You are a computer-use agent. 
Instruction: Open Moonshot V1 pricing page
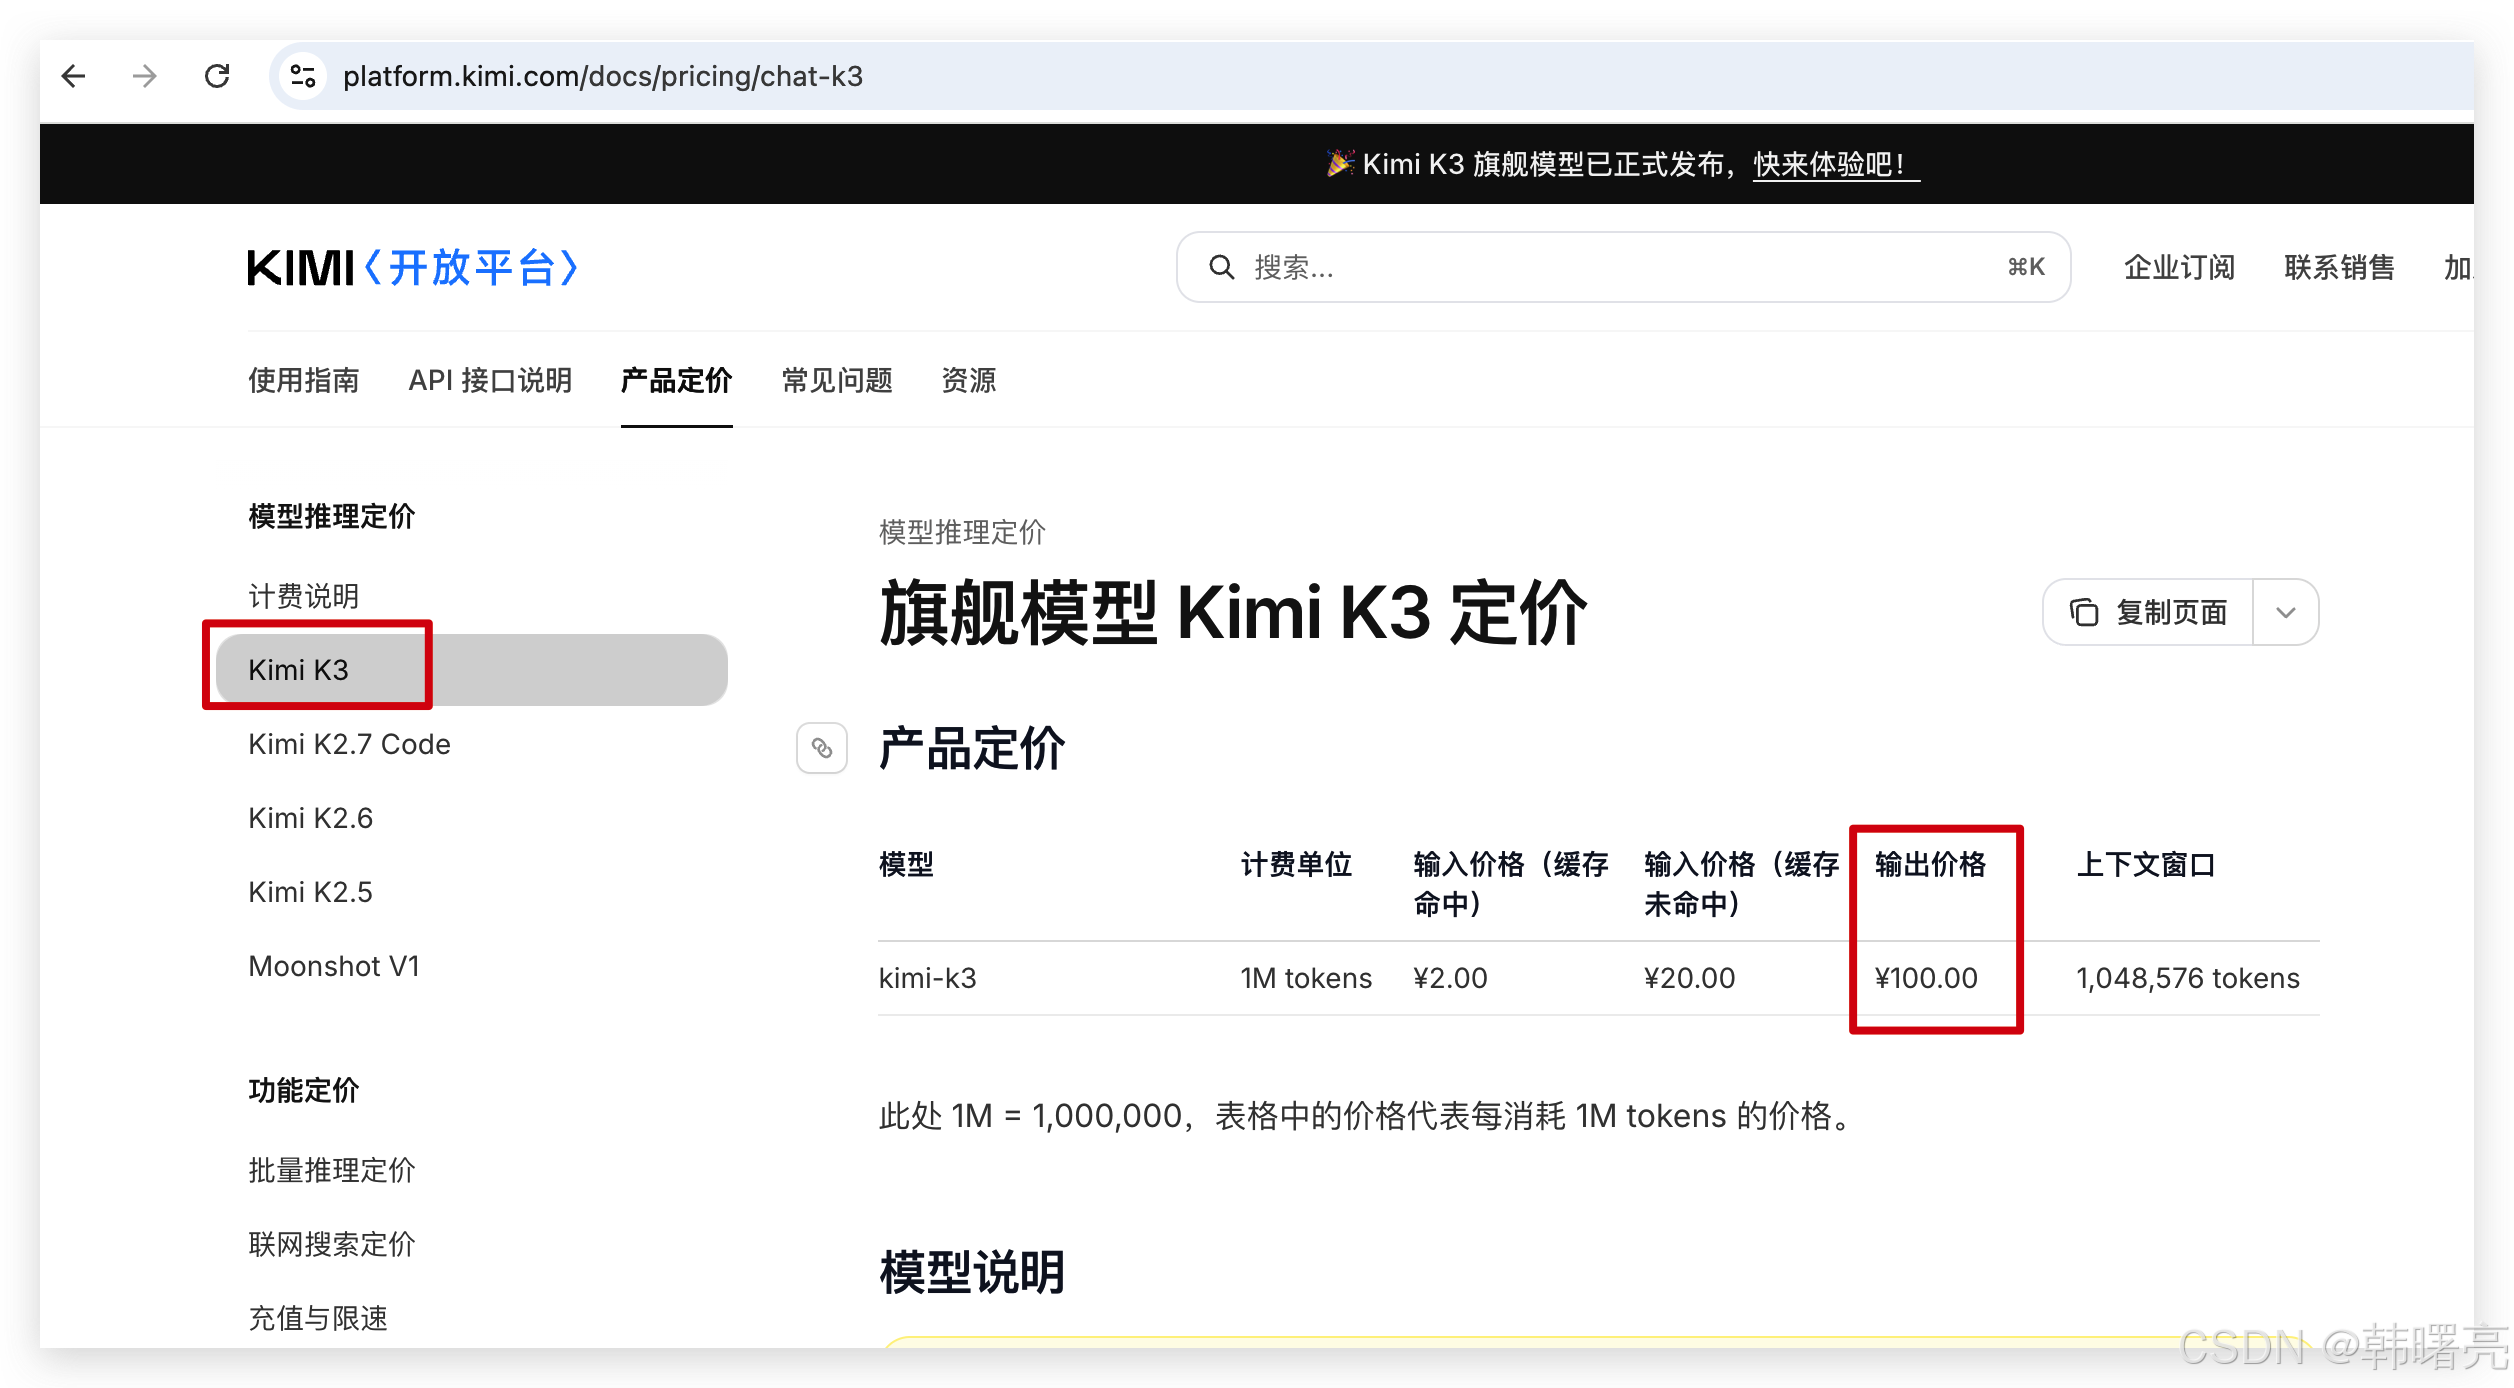coord(334,966)
